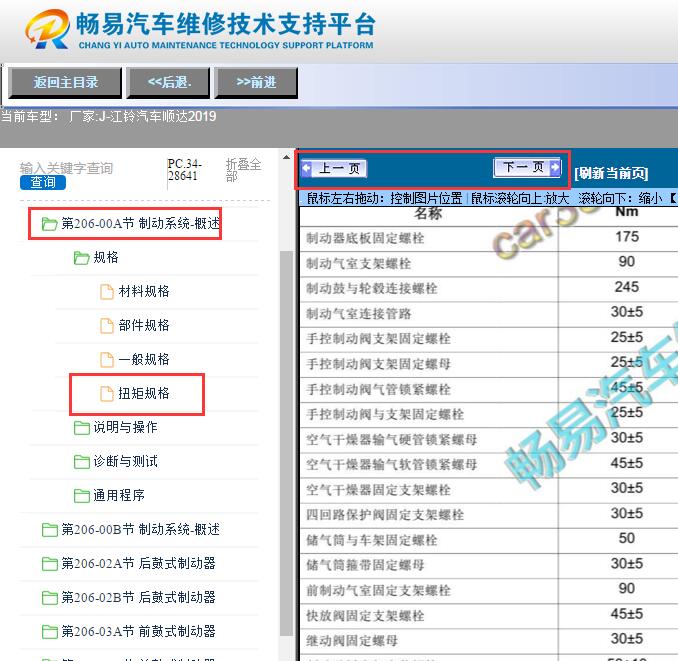The width and height of the screenshot is (678, 661).
Task: Open 扭矩规格 document
Action: pos(144,393)
